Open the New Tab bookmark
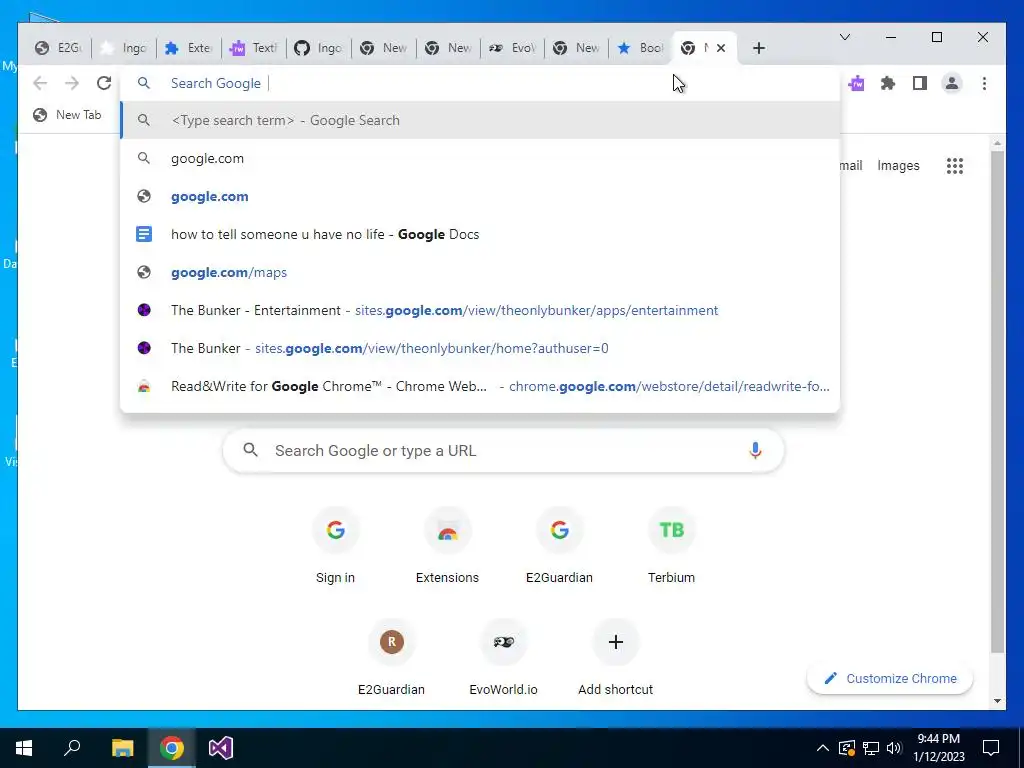Viewport: 1024px width, 768px height. [68, 115]
